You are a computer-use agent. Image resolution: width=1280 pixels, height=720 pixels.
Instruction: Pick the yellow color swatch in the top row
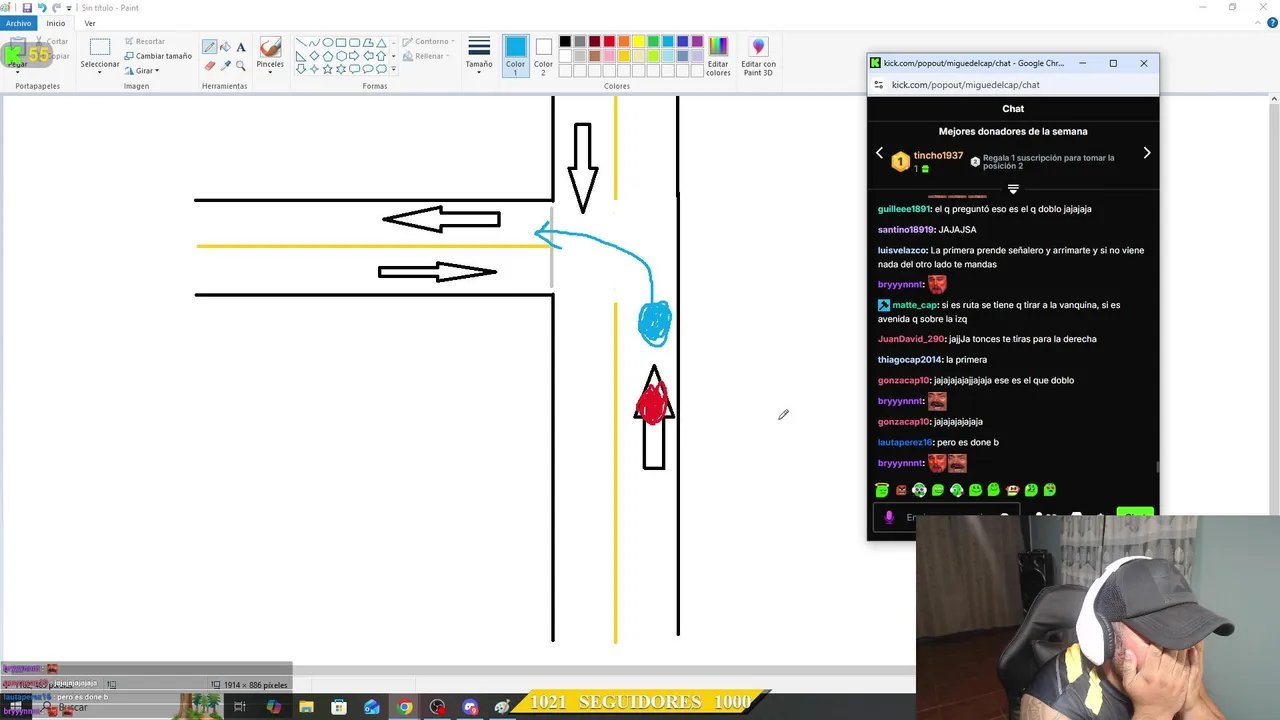click(638, 42)
